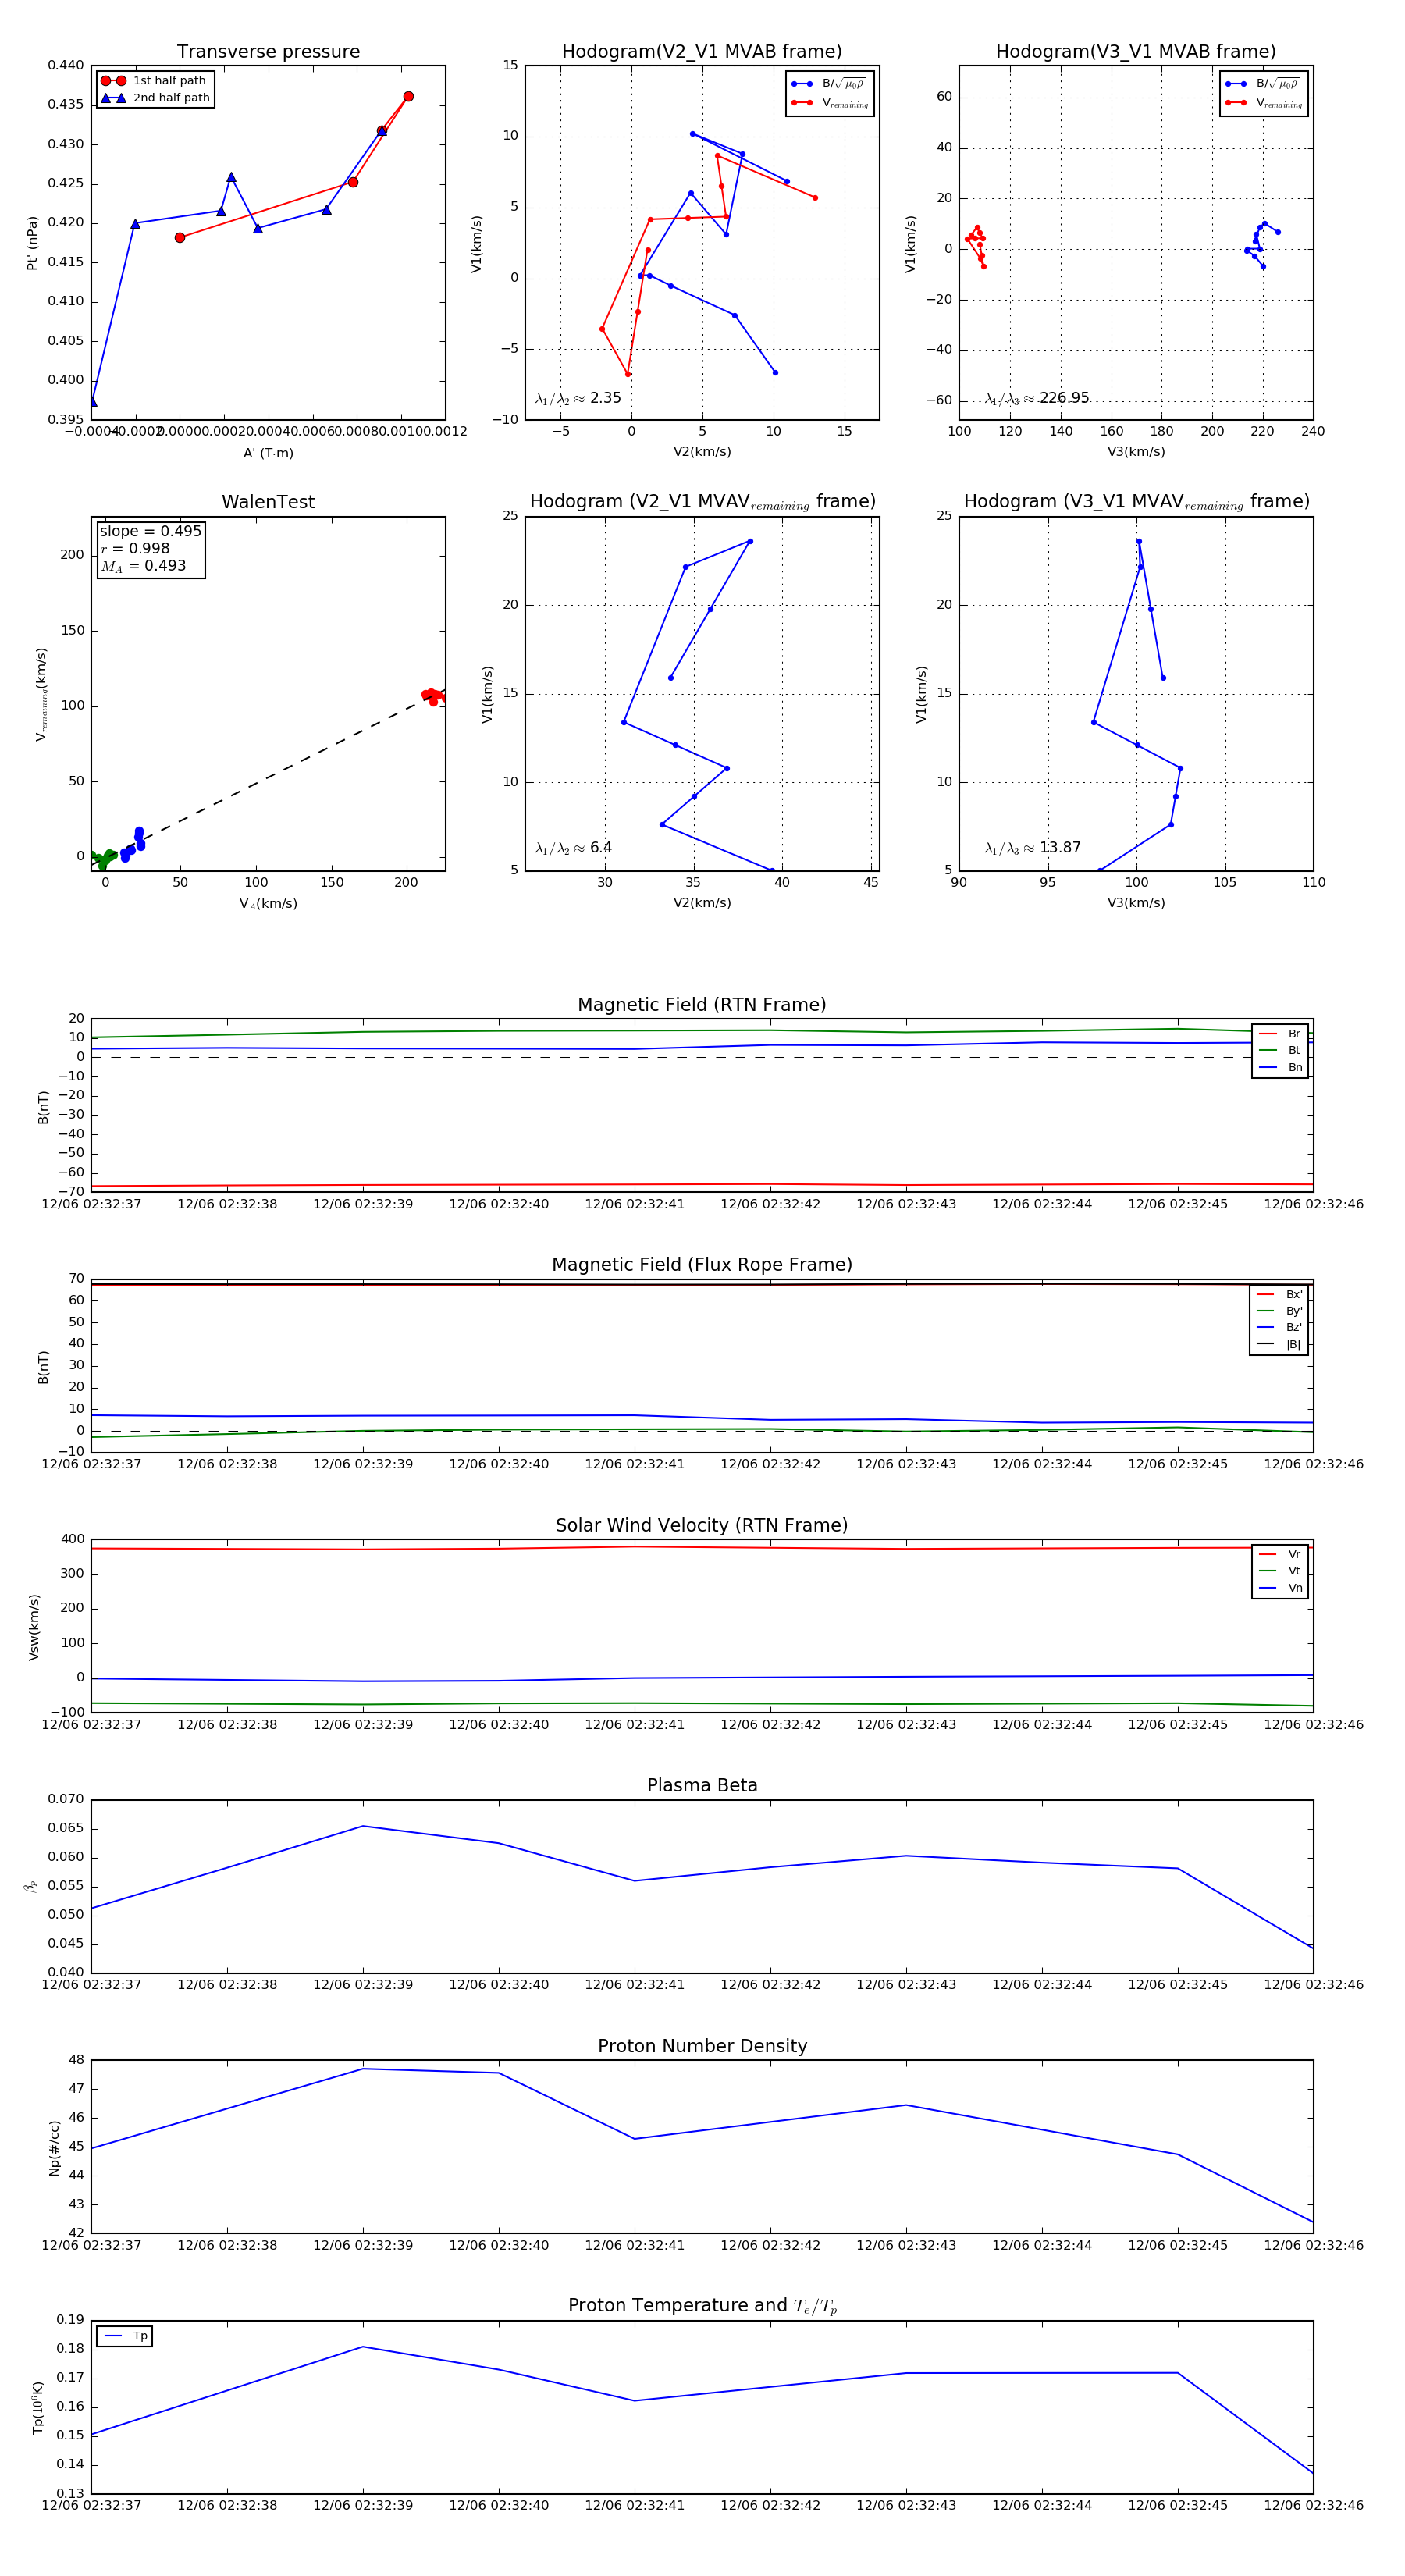Click the 'λ1/λ3 ≈ 226.95' ratio label
This screenshot has width=1405, height=2576.
tap(1037, 398)
